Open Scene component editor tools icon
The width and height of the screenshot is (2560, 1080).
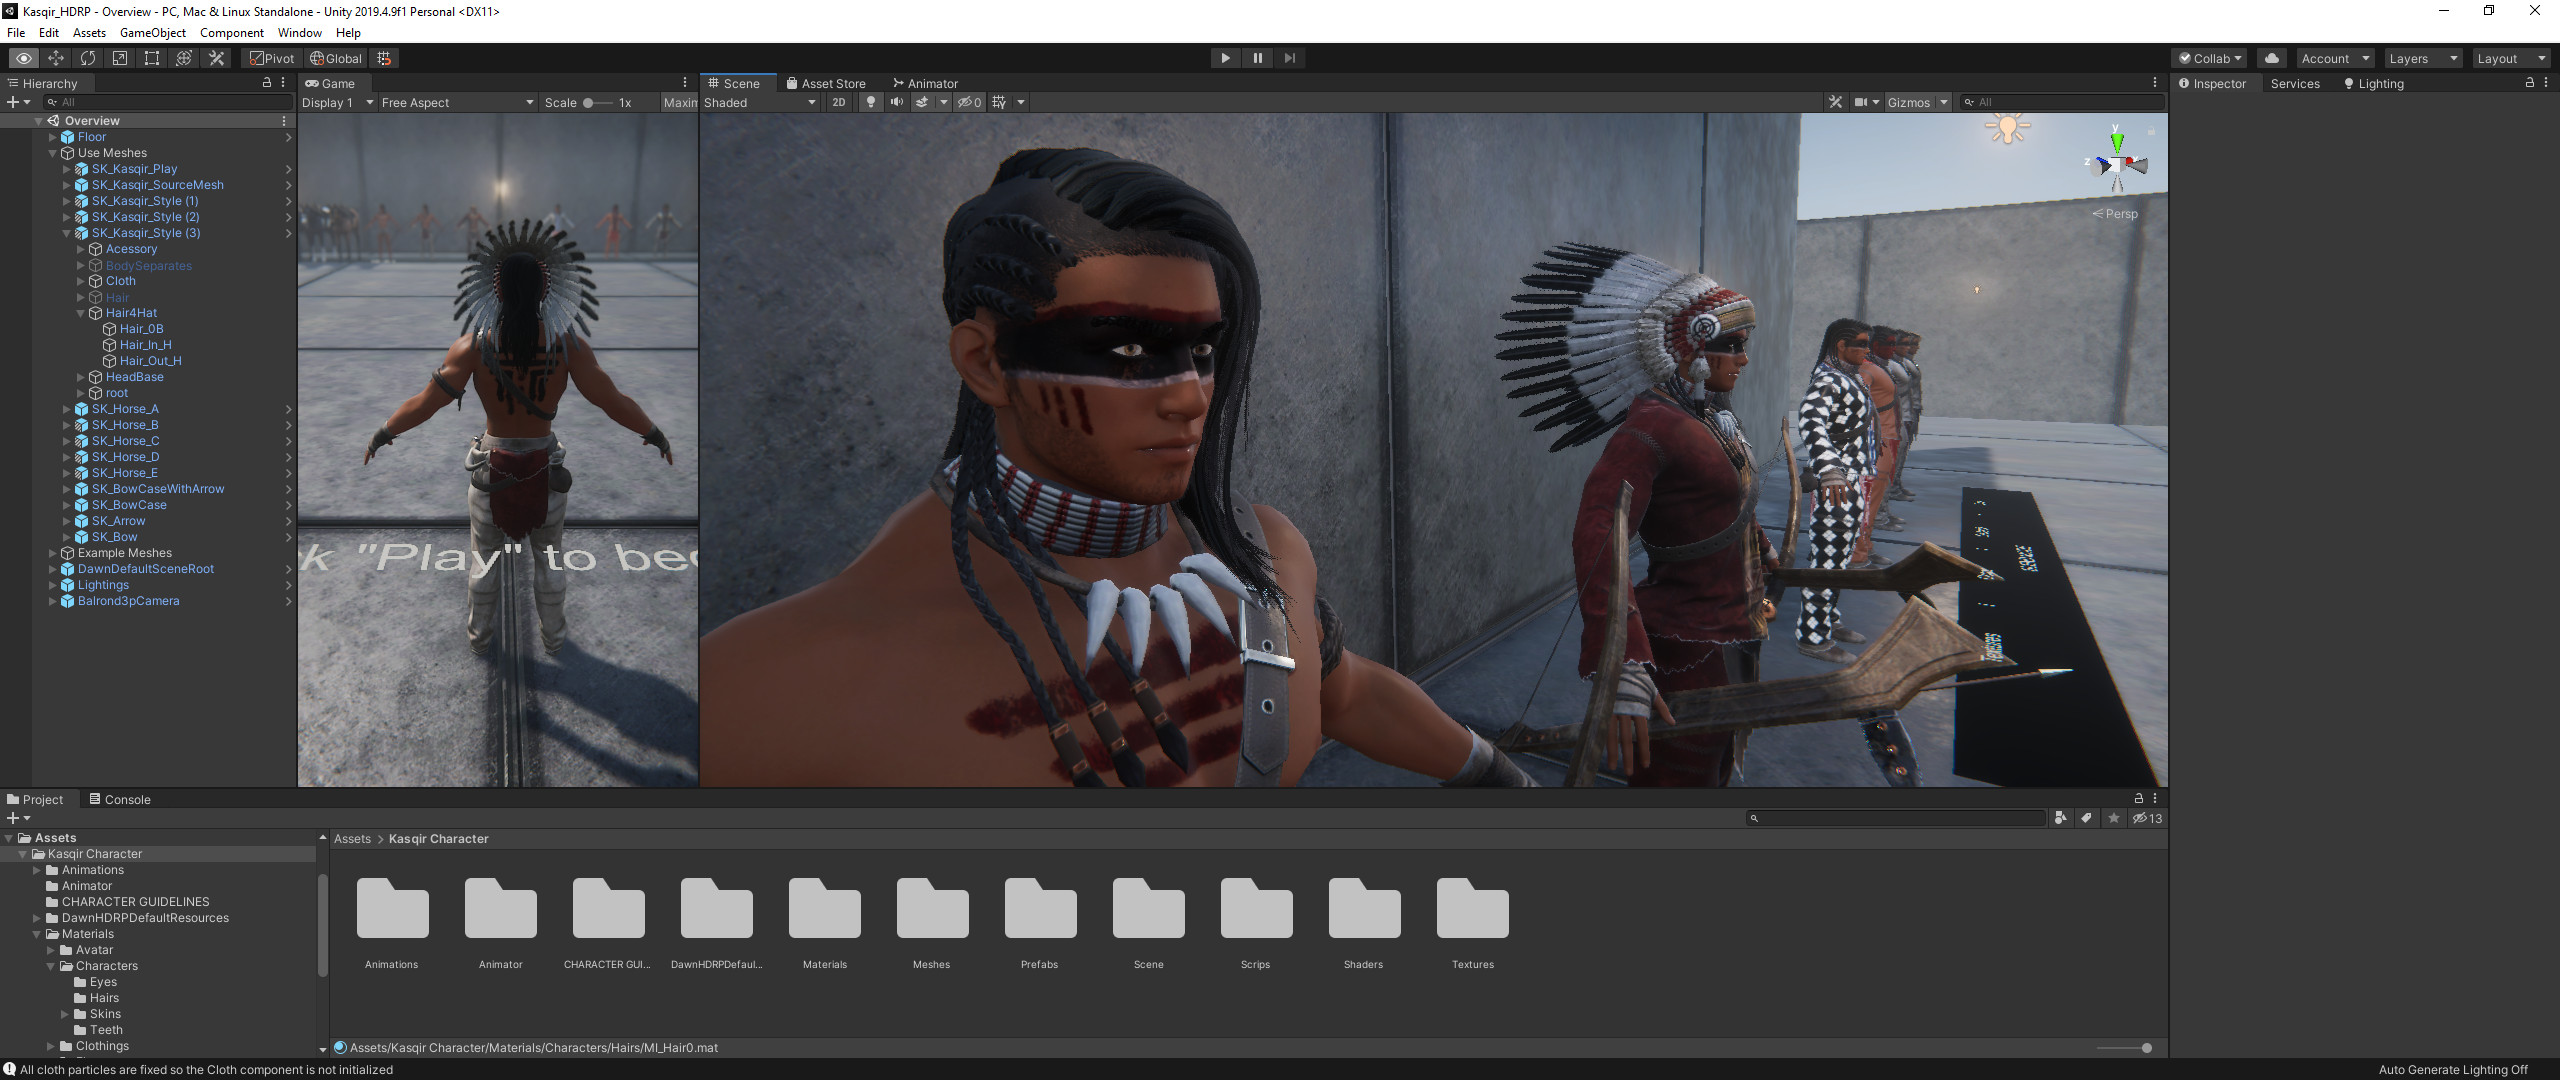tap(1835, 102)
